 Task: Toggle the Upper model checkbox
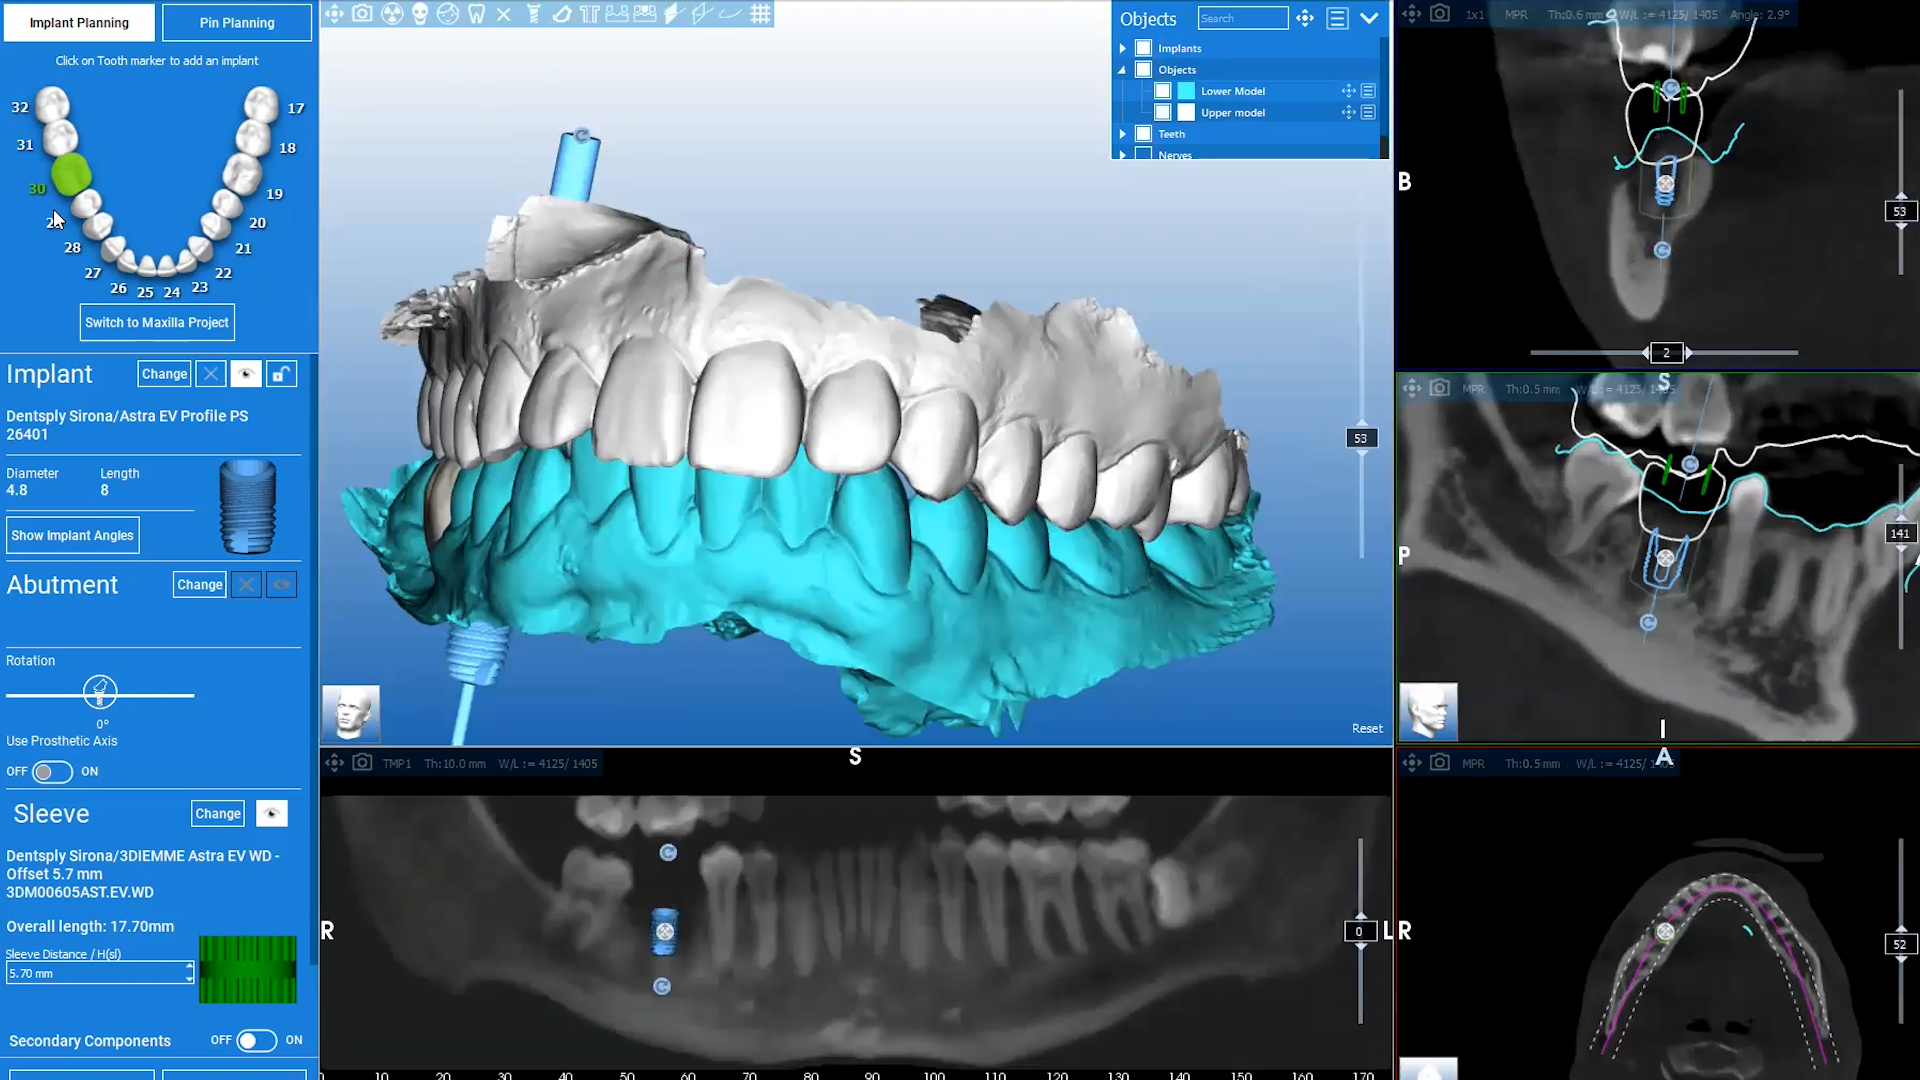click(1163, 113)
